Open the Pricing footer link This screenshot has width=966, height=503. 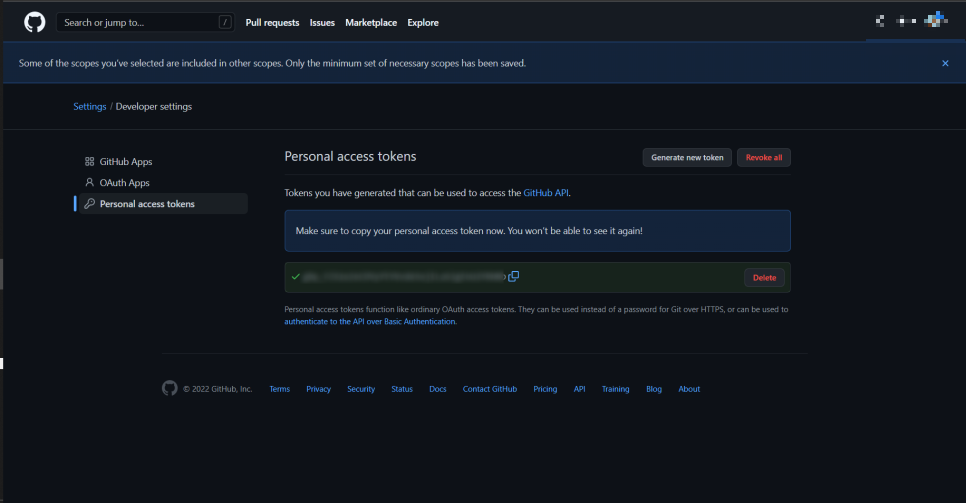[545, 389]
